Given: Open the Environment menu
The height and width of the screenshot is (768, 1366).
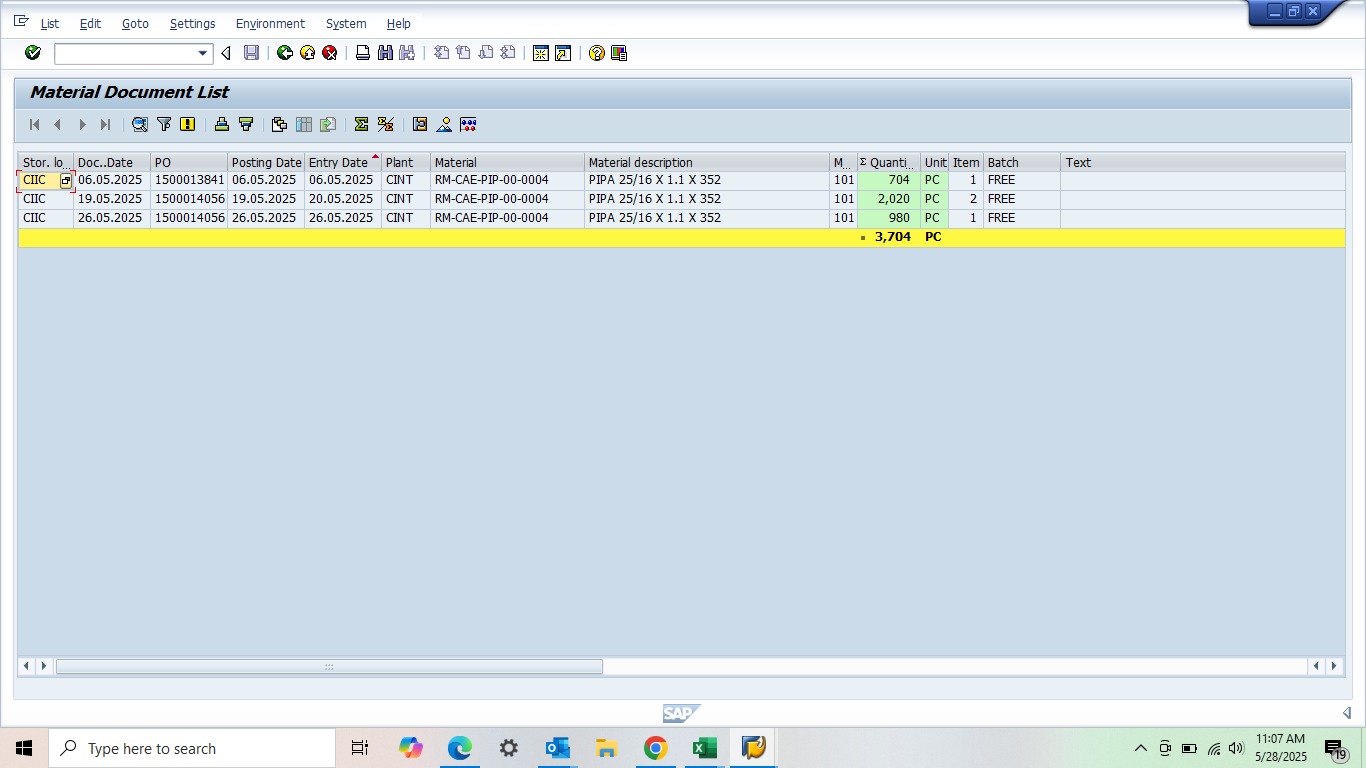Looking at the screenshot, I should 270,23.
